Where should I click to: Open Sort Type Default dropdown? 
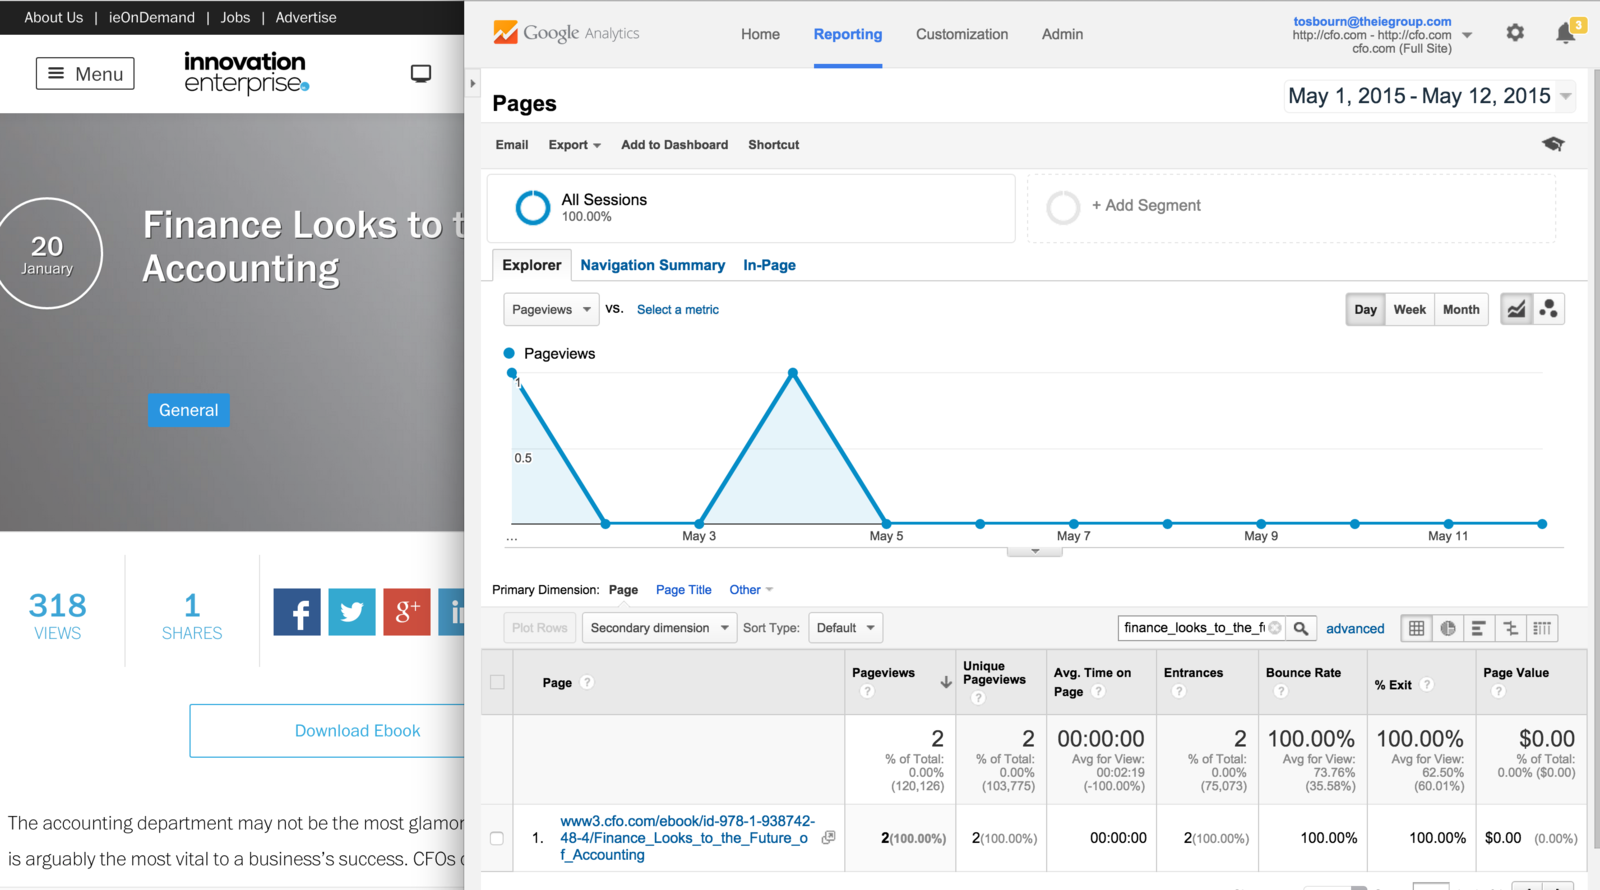[845, 628]
